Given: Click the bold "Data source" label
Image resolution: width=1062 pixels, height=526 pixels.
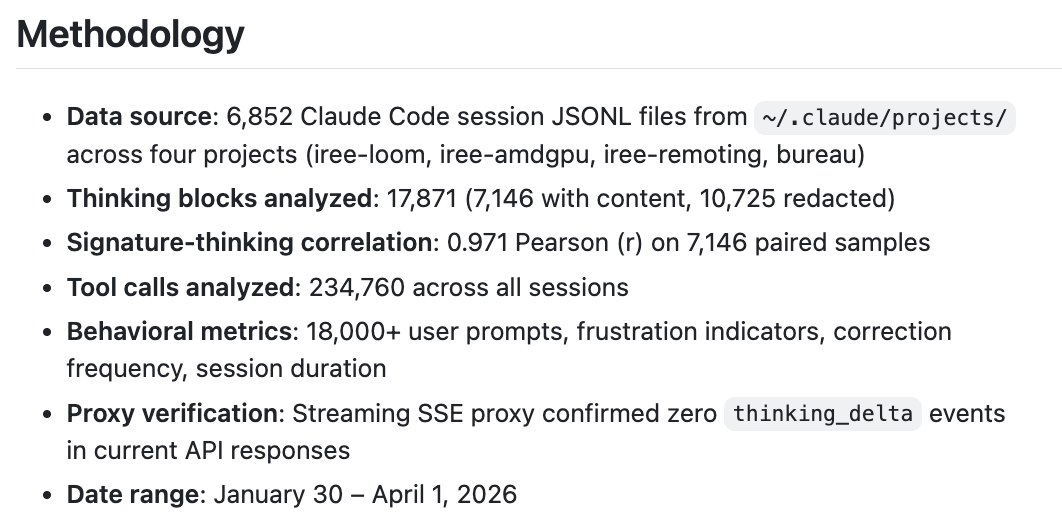Looking at the screenshot, I should (x=139, y=117).
